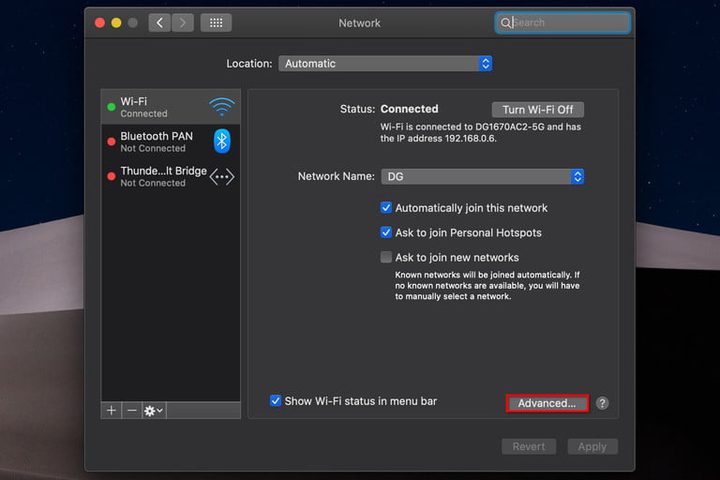Show all preferences grid icon
Screen dimensions: 720x480
216,23
